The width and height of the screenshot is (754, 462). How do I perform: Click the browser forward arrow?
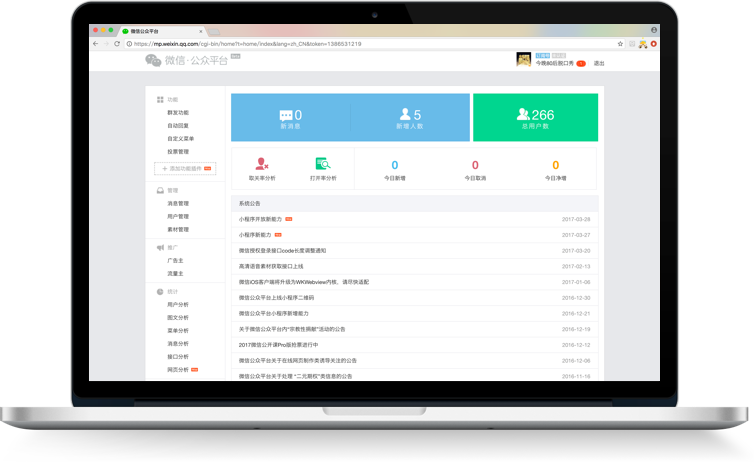[x=106, y=44]
